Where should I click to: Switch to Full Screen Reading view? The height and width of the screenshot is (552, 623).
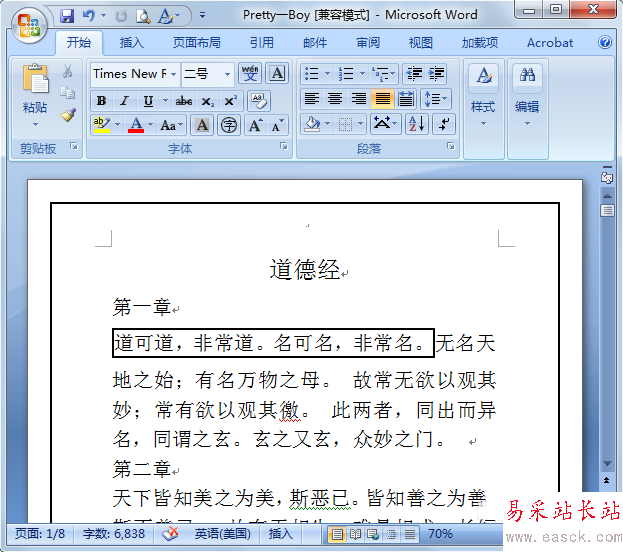[355, 535]
